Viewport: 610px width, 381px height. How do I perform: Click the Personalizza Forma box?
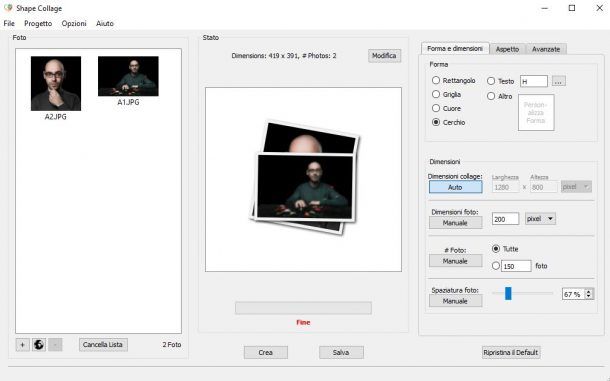536,112
